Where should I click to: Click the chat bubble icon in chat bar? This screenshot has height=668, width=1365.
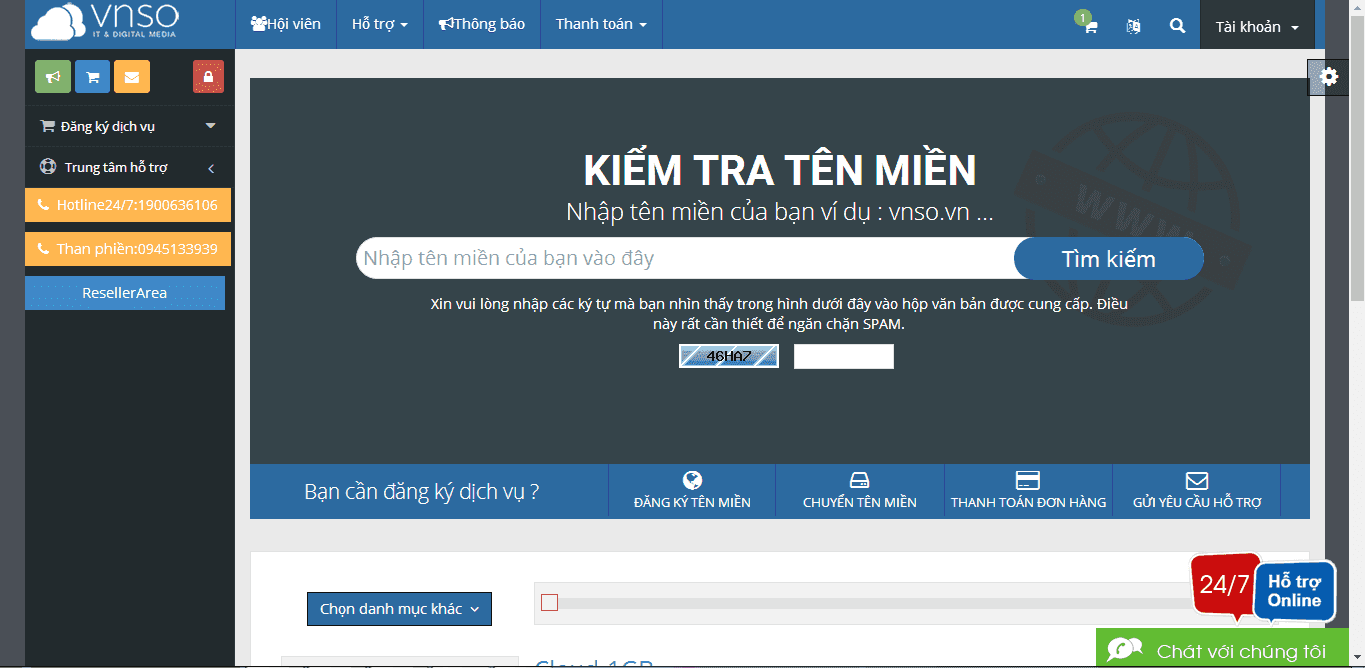coord(1125,650)
